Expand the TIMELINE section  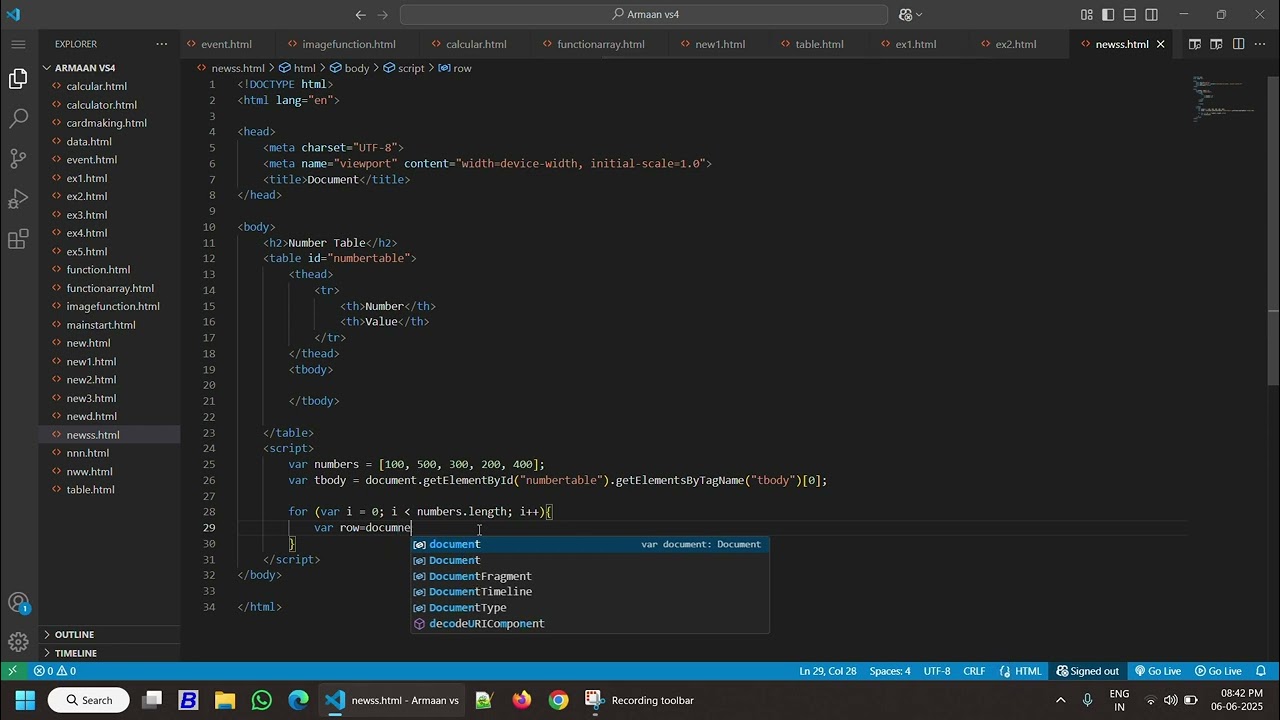click(75, 653)
